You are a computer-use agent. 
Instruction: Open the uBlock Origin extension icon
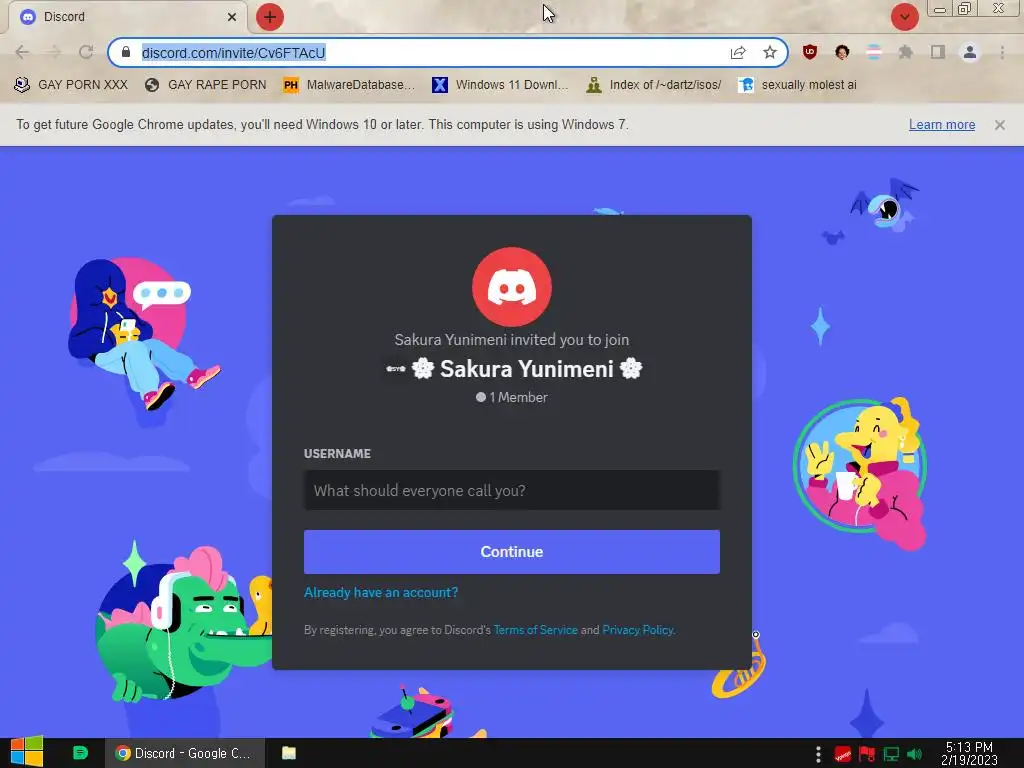pyautogui.click(x=810, y=52)
